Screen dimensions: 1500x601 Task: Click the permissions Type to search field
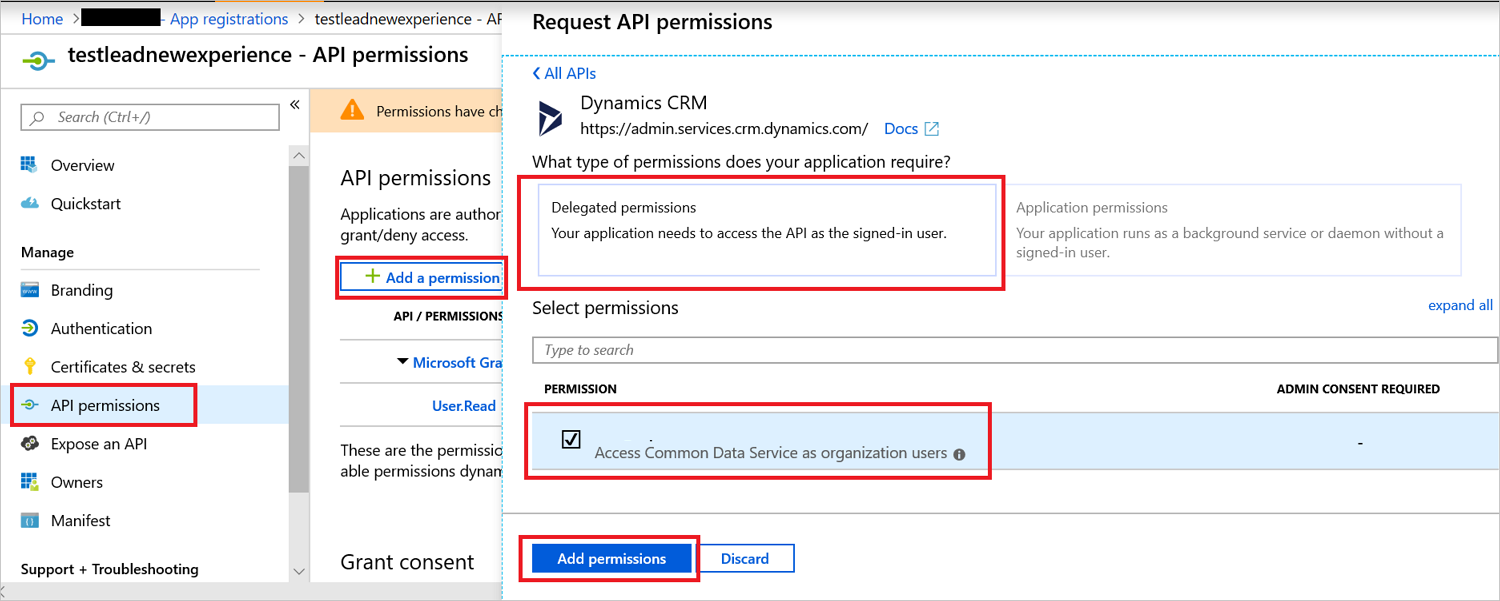(x=1015, y=350)
